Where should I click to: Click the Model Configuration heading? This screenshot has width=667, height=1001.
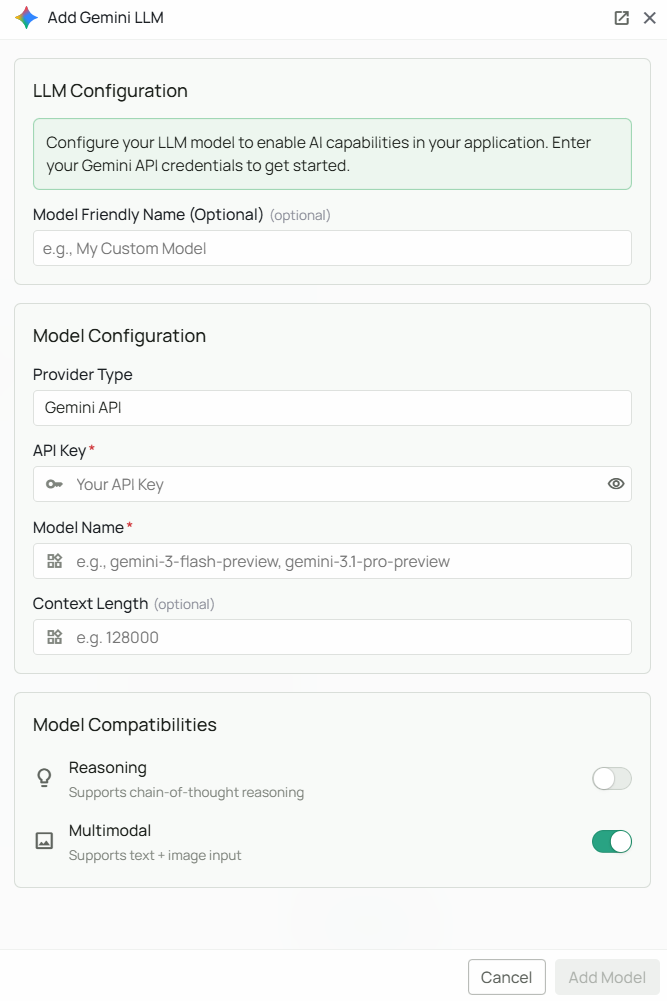pos(119,336)
